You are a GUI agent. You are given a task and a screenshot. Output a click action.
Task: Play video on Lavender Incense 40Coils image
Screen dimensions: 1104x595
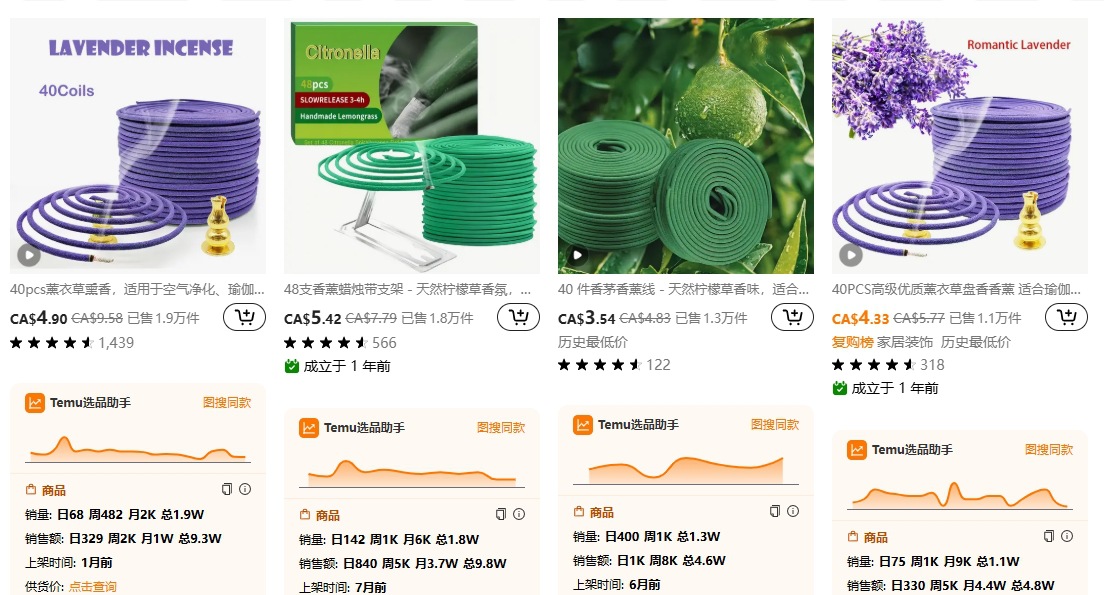click(28, 255)
